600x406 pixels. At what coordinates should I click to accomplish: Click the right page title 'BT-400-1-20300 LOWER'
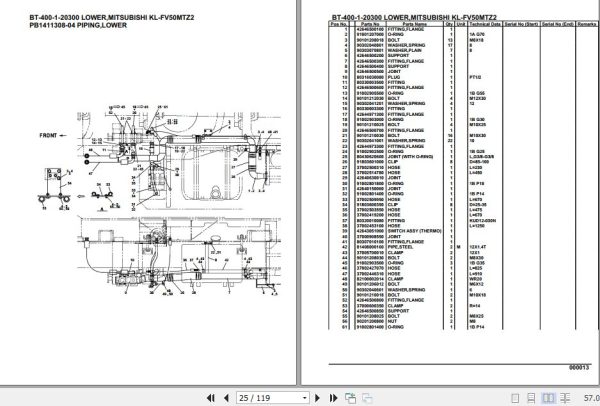(x=414, y=18)
